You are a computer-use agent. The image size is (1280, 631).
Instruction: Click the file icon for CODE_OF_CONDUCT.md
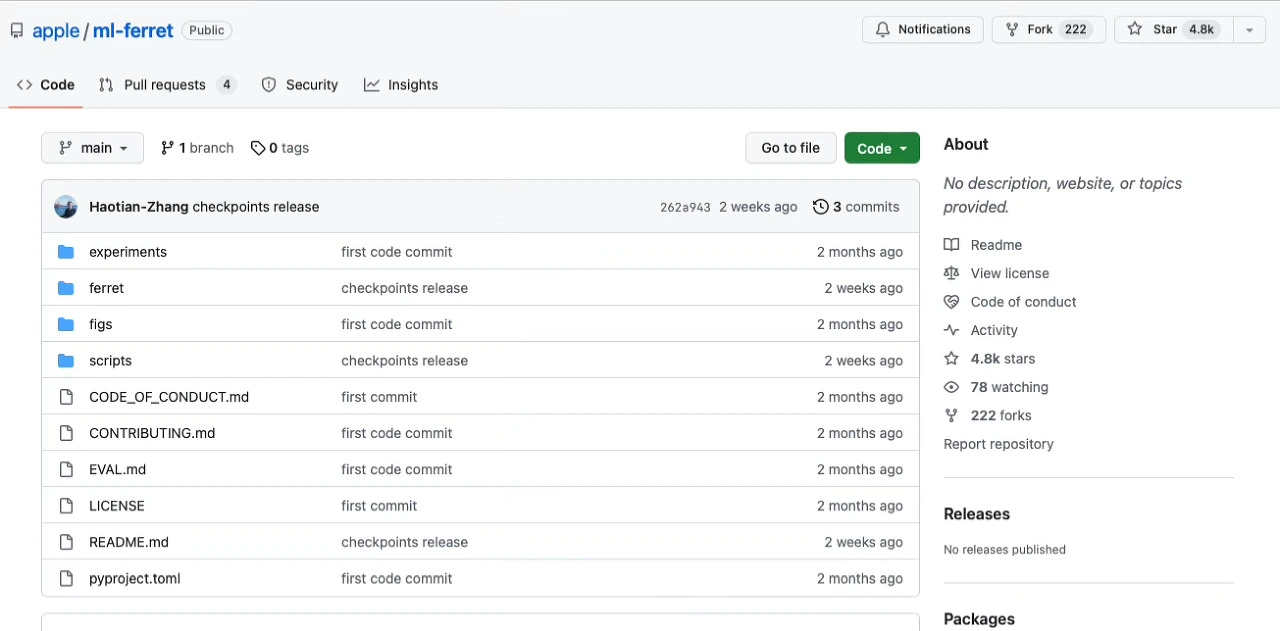(x=66, y=397)
